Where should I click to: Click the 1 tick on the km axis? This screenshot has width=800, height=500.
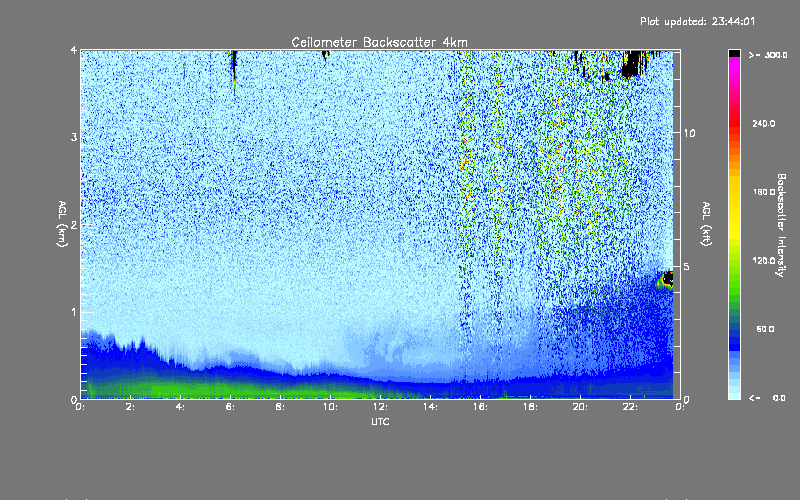click(x=74, y=312)
